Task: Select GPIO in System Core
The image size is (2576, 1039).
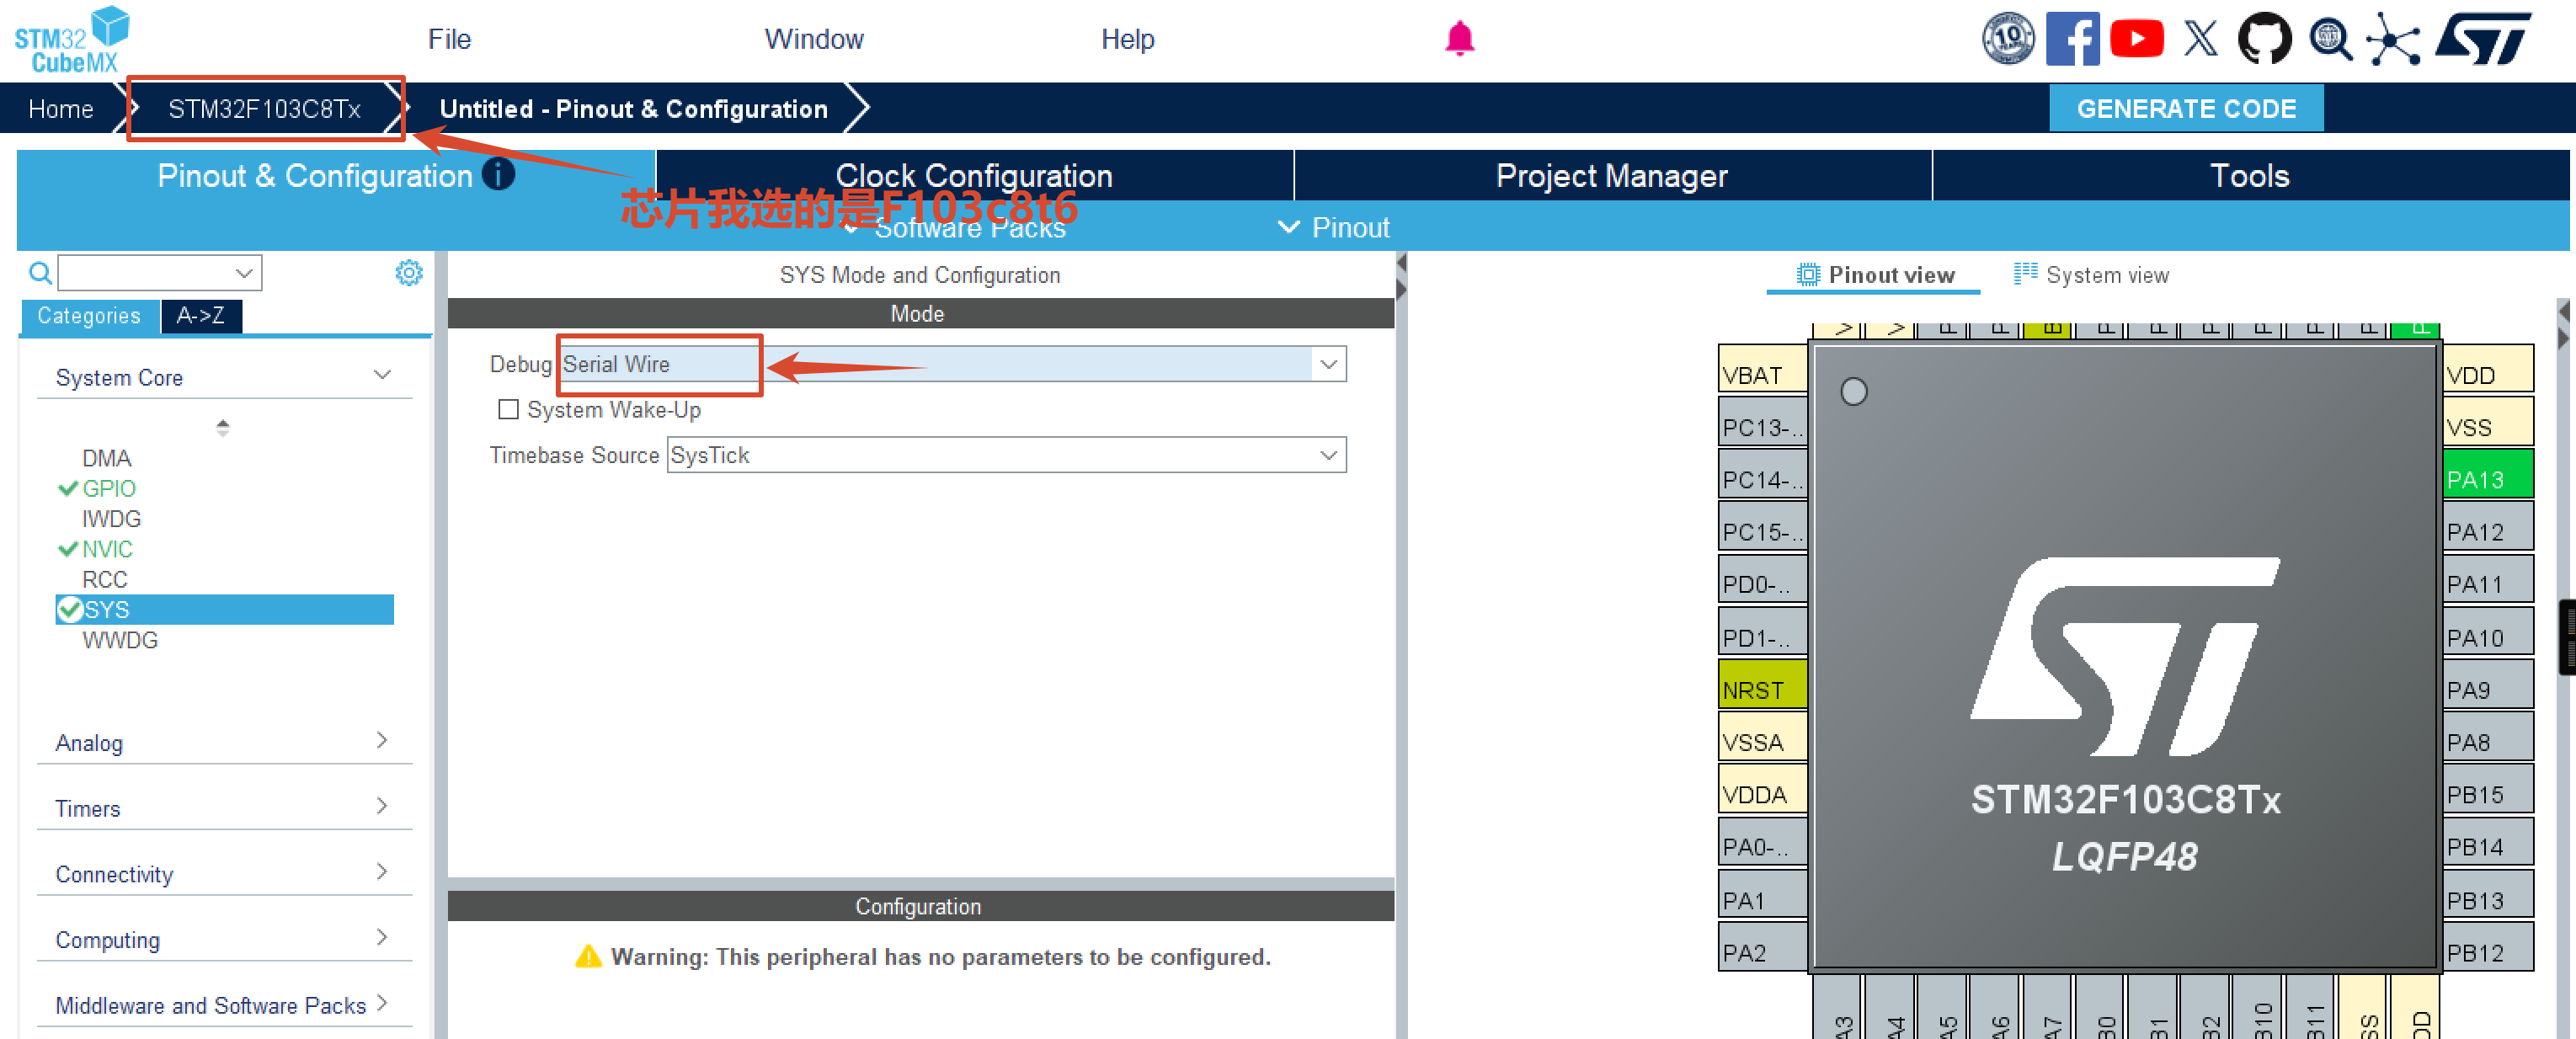Action: [109, 488]
